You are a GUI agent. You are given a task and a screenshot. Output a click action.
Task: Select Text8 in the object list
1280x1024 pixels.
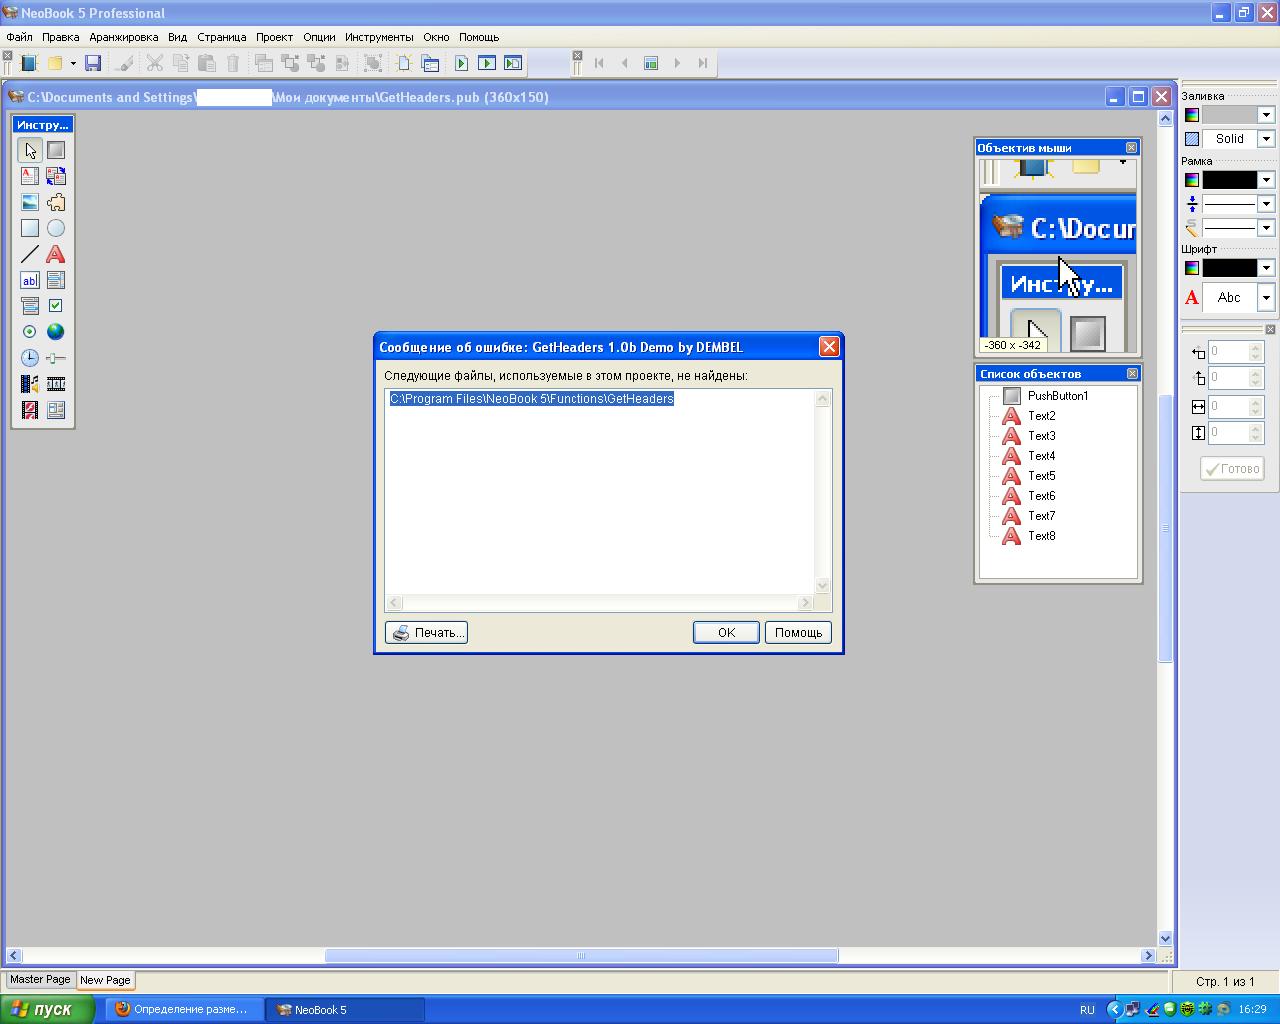[x=1041, y=536]
